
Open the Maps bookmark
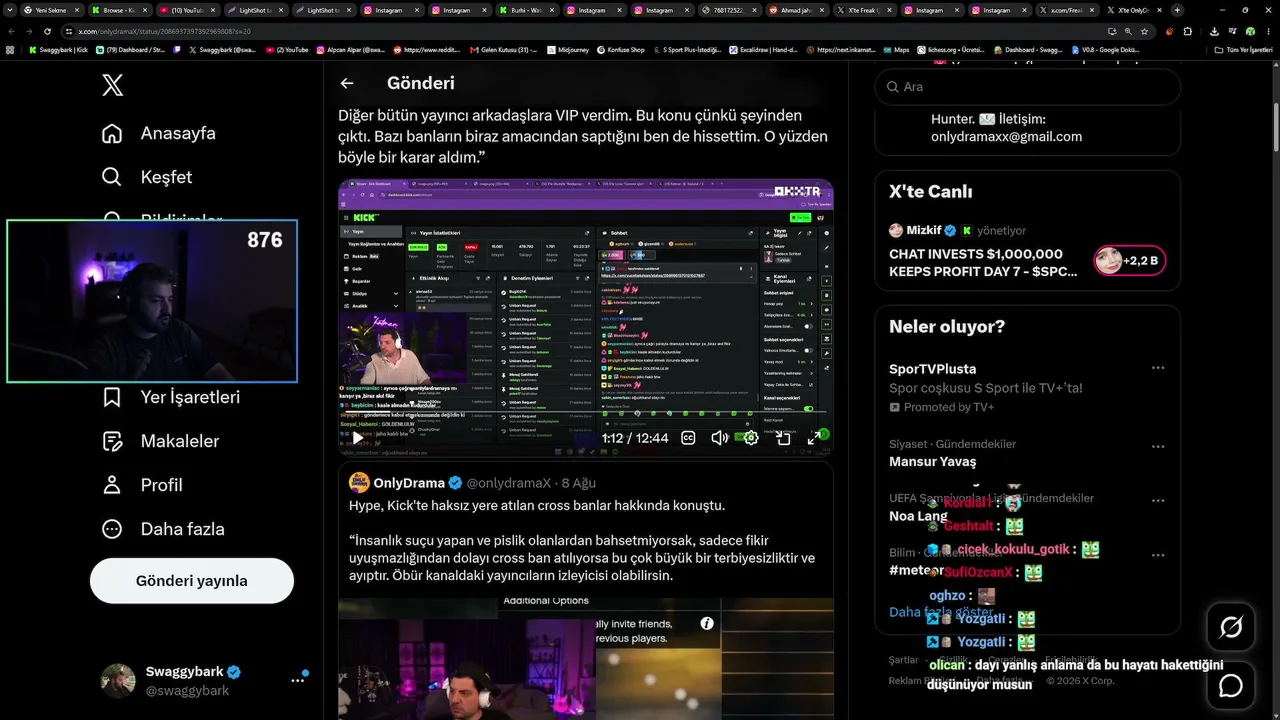[x=895, y=49]
